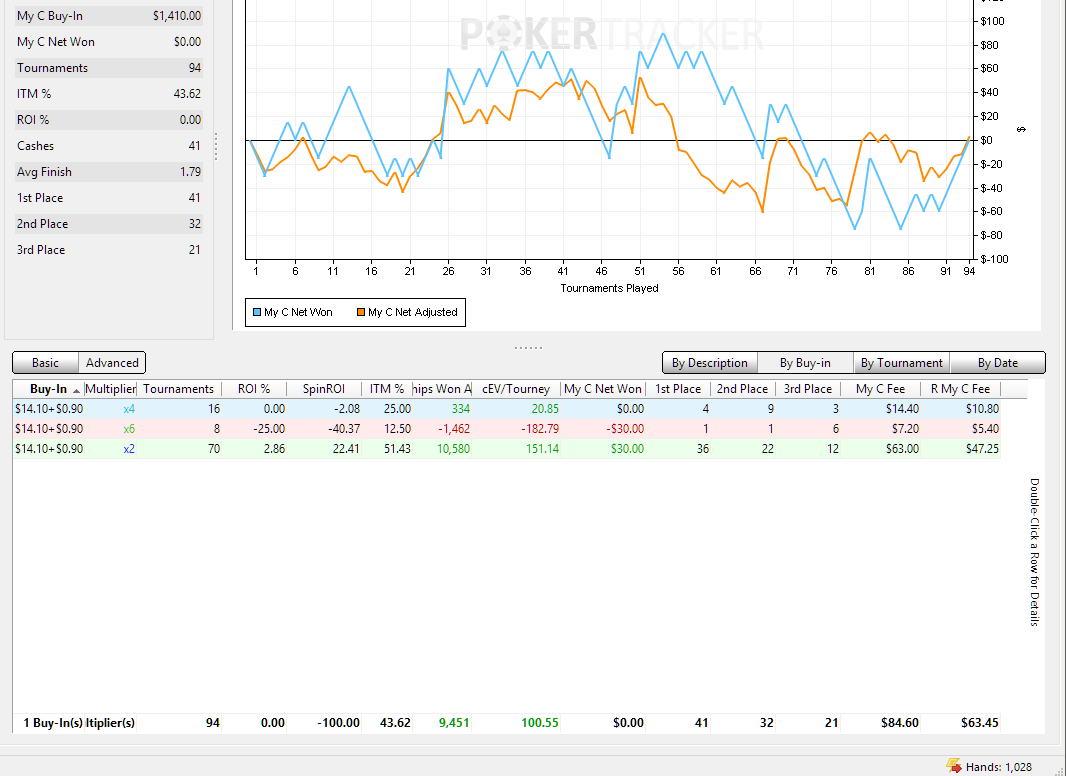1066x776 pixels.
Task: Sort by the ROI % column header
Action: point(254,389)
